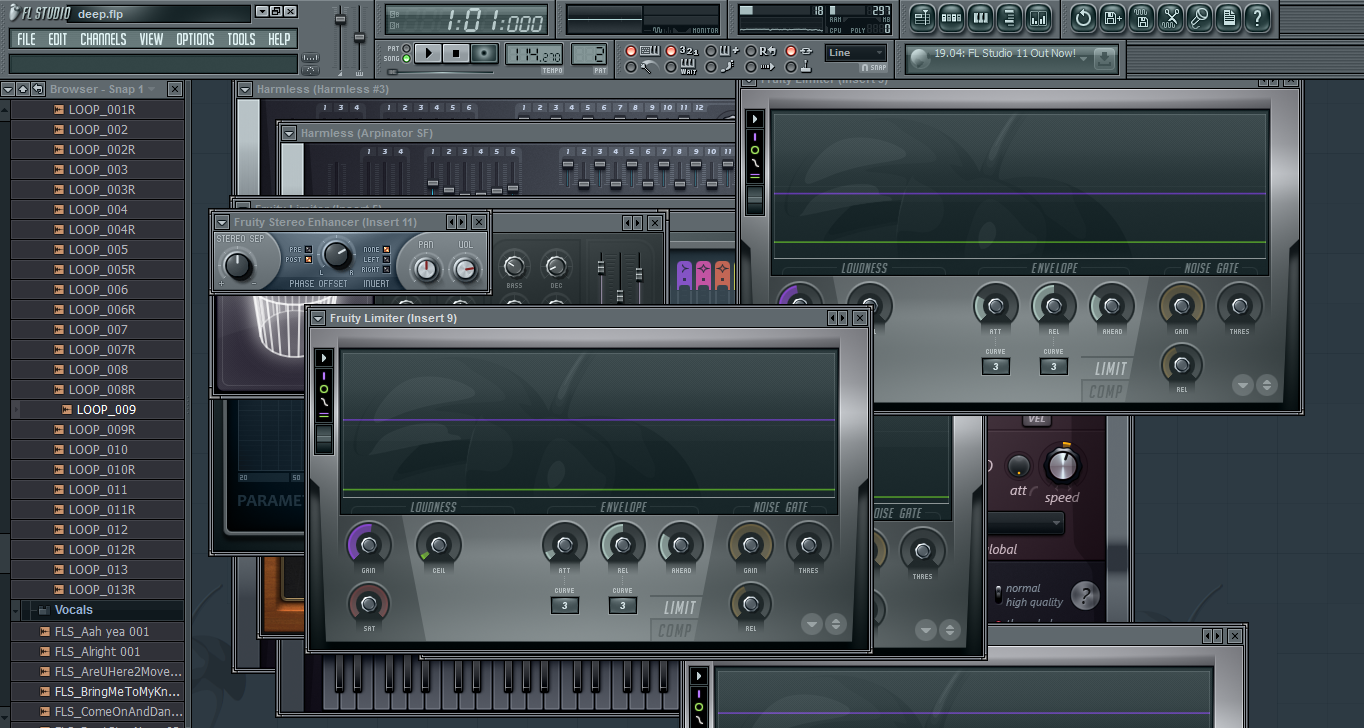Open the Step Sequencer view icon
This screenshot has width=1364, height=728.
point(952,17)
